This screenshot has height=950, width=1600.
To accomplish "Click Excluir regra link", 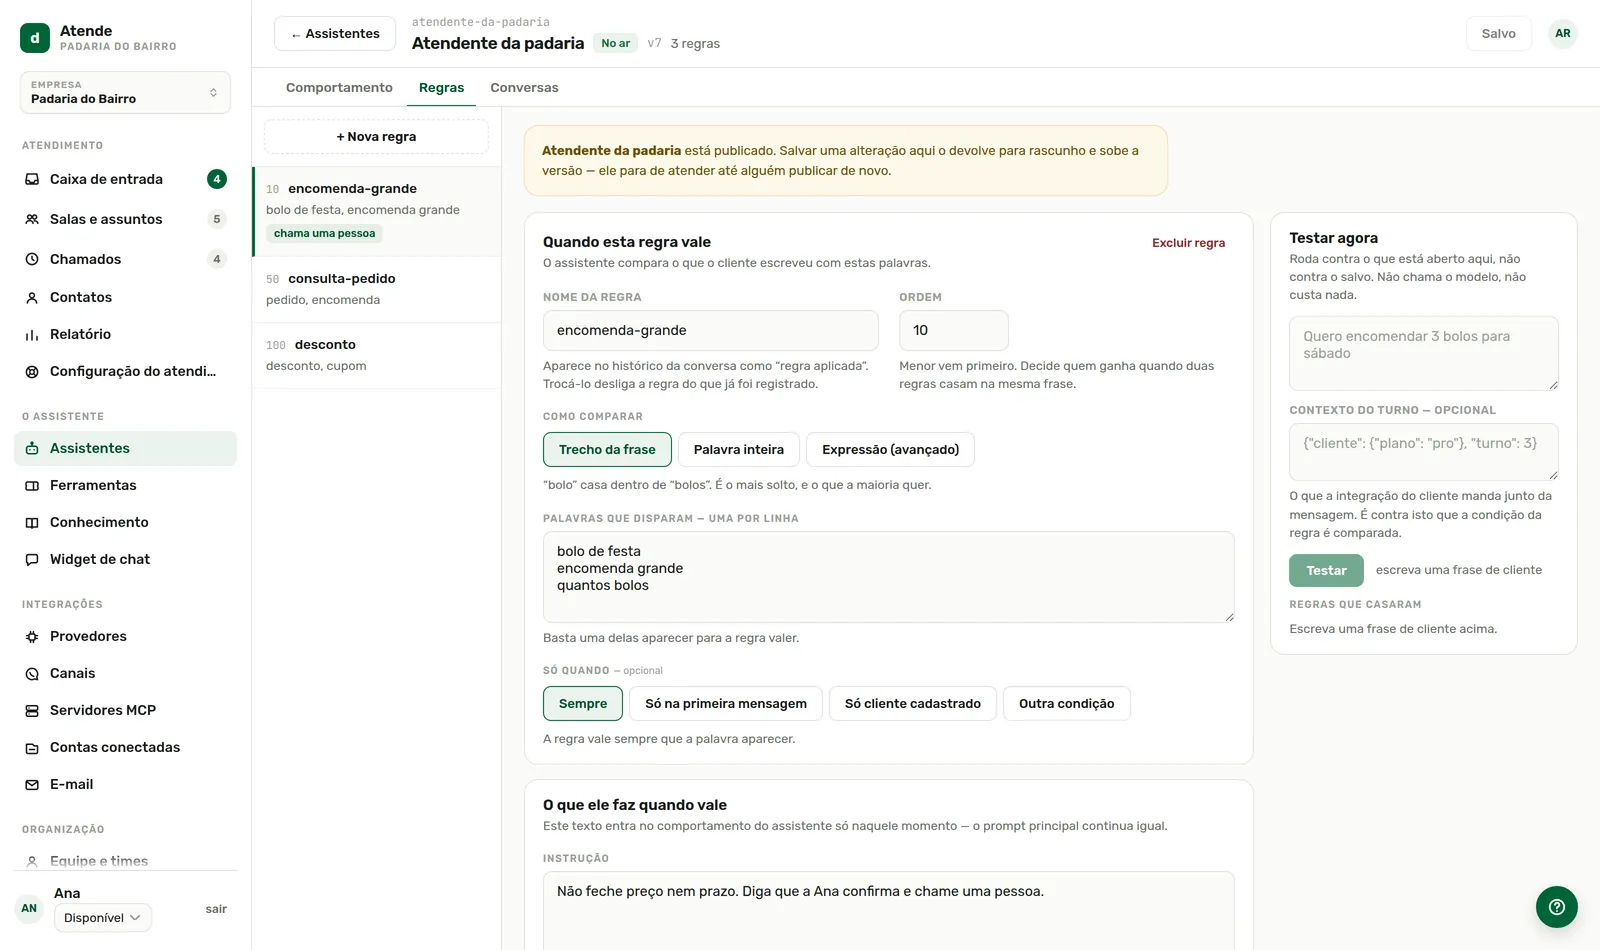I will (x=1188, y=242).
